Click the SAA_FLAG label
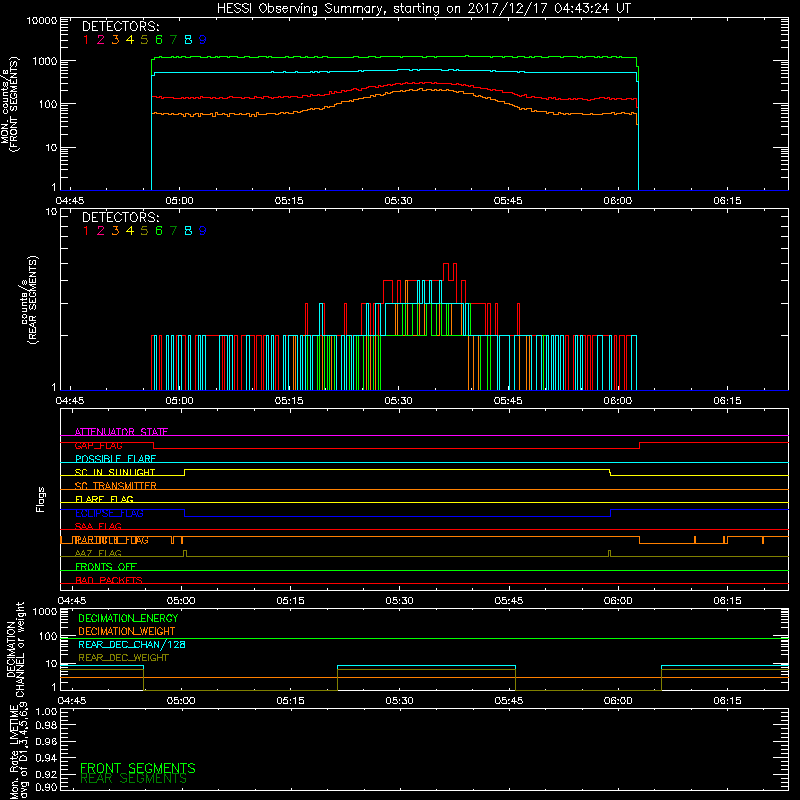 (x=98, y=526)
